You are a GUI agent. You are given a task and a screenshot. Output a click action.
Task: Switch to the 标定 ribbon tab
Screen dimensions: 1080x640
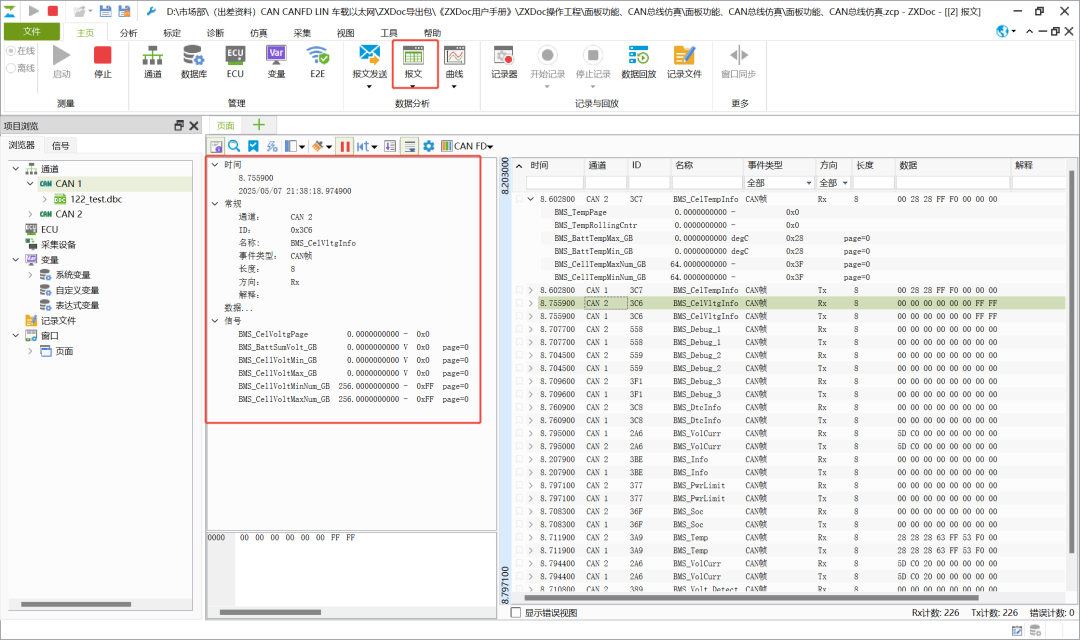pos(172,33)
